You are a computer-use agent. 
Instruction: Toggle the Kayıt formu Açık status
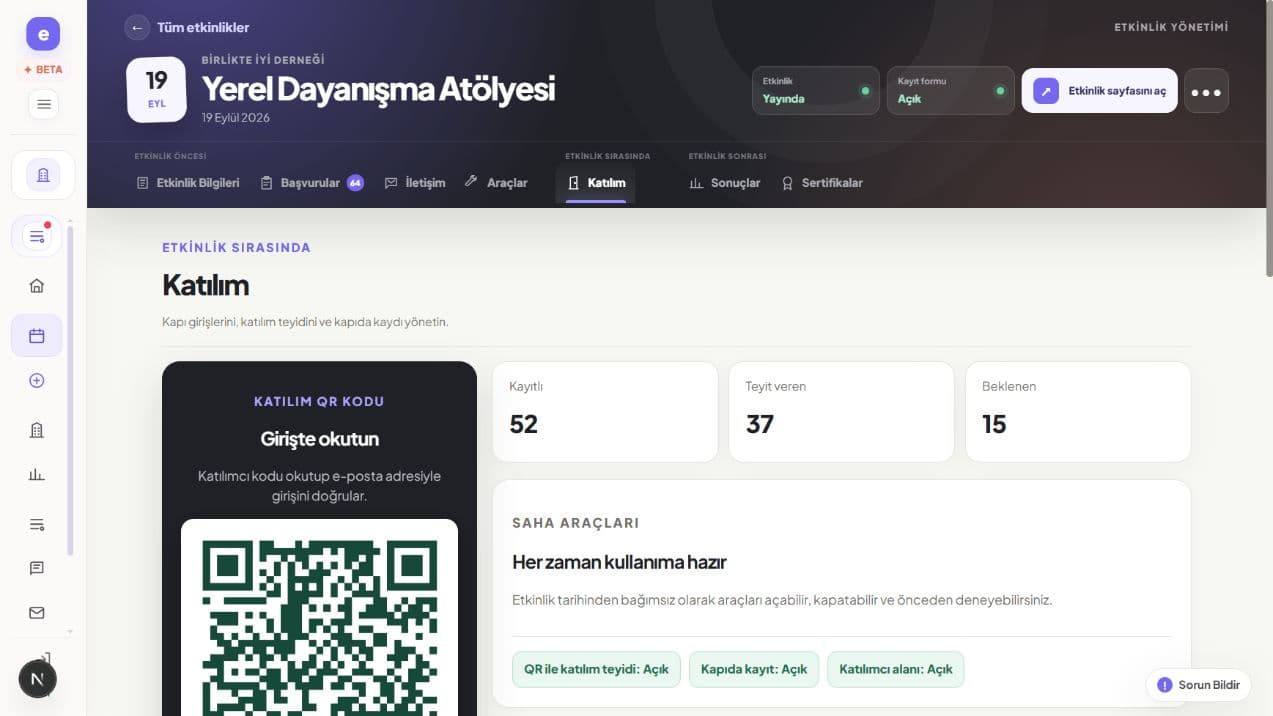(x=950, y=90)
